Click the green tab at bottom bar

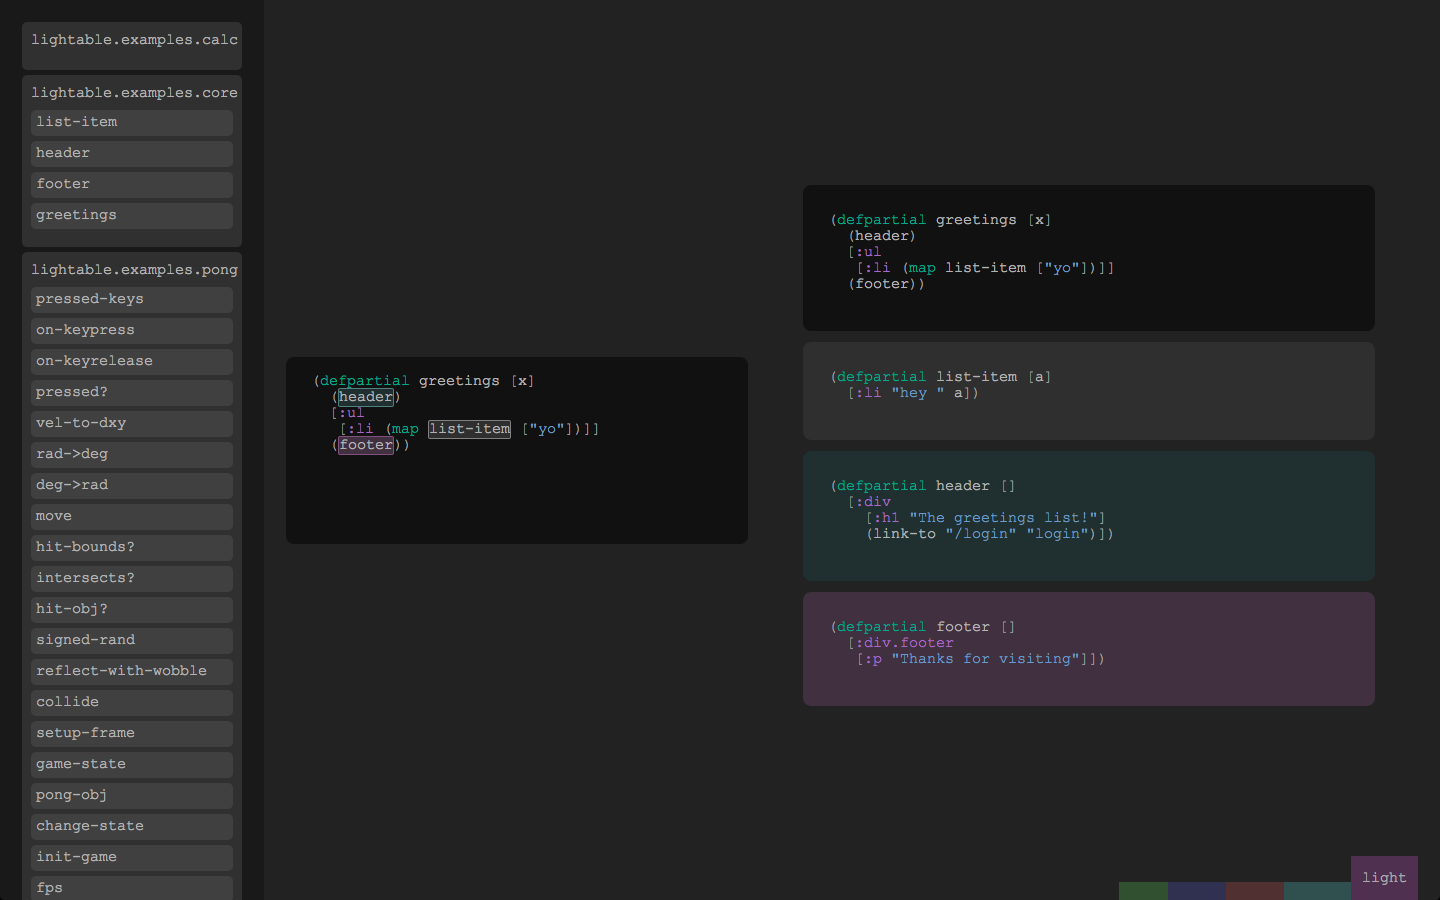point(1143,891)
